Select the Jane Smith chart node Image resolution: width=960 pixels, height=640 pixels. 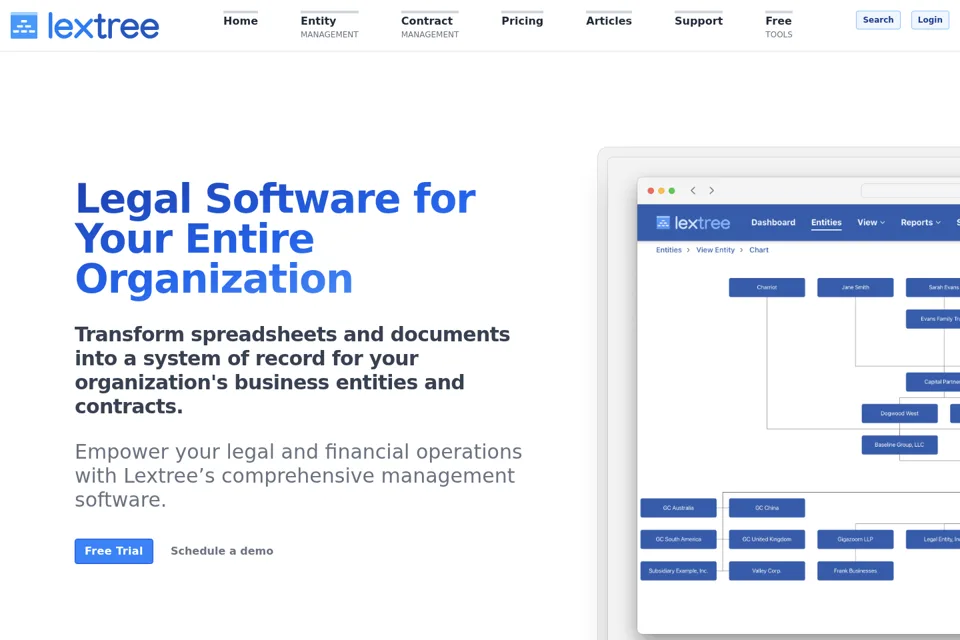coord(855,287)
